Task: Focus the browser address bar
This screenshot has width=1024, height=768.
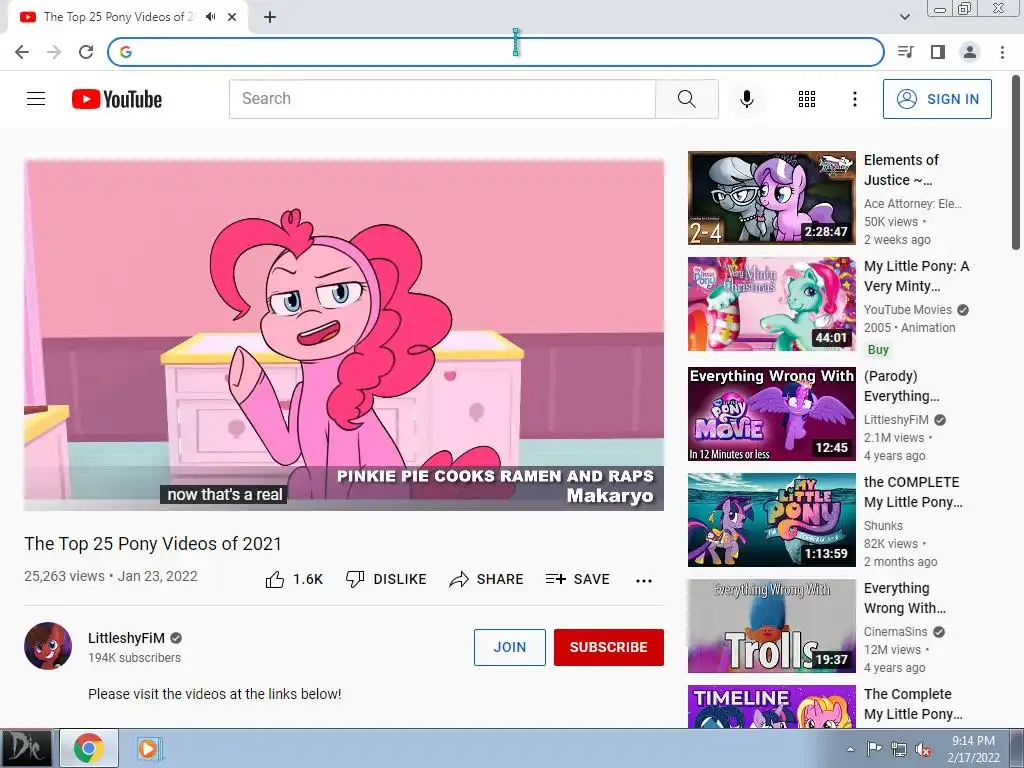Action: (496, 52)
